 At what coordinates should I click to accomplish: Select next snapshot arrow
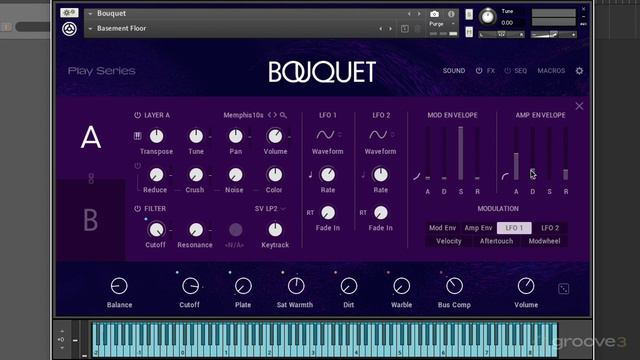click(390, 29)
